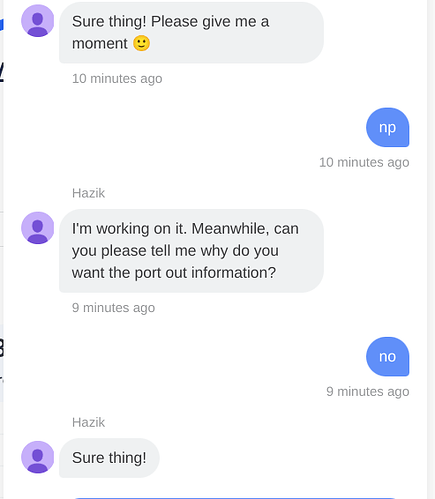The width and height of the screenshot is (435, 499).
Task: Click the top agent avatar icon
Action: coord(38,21)
